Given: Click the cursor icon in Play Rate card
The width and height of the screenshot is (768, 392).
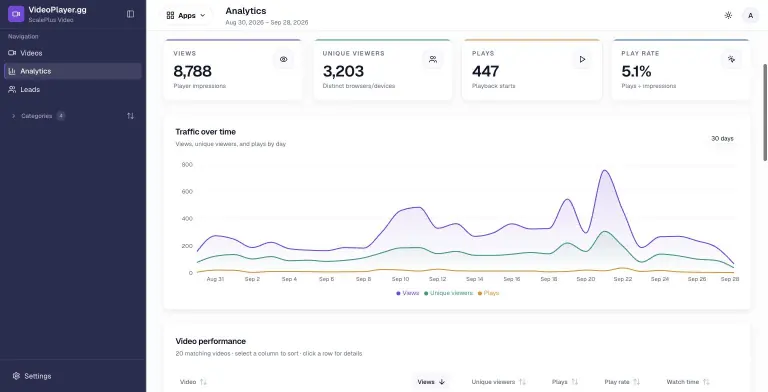Looking at the screenshot, I should (732, 59).
